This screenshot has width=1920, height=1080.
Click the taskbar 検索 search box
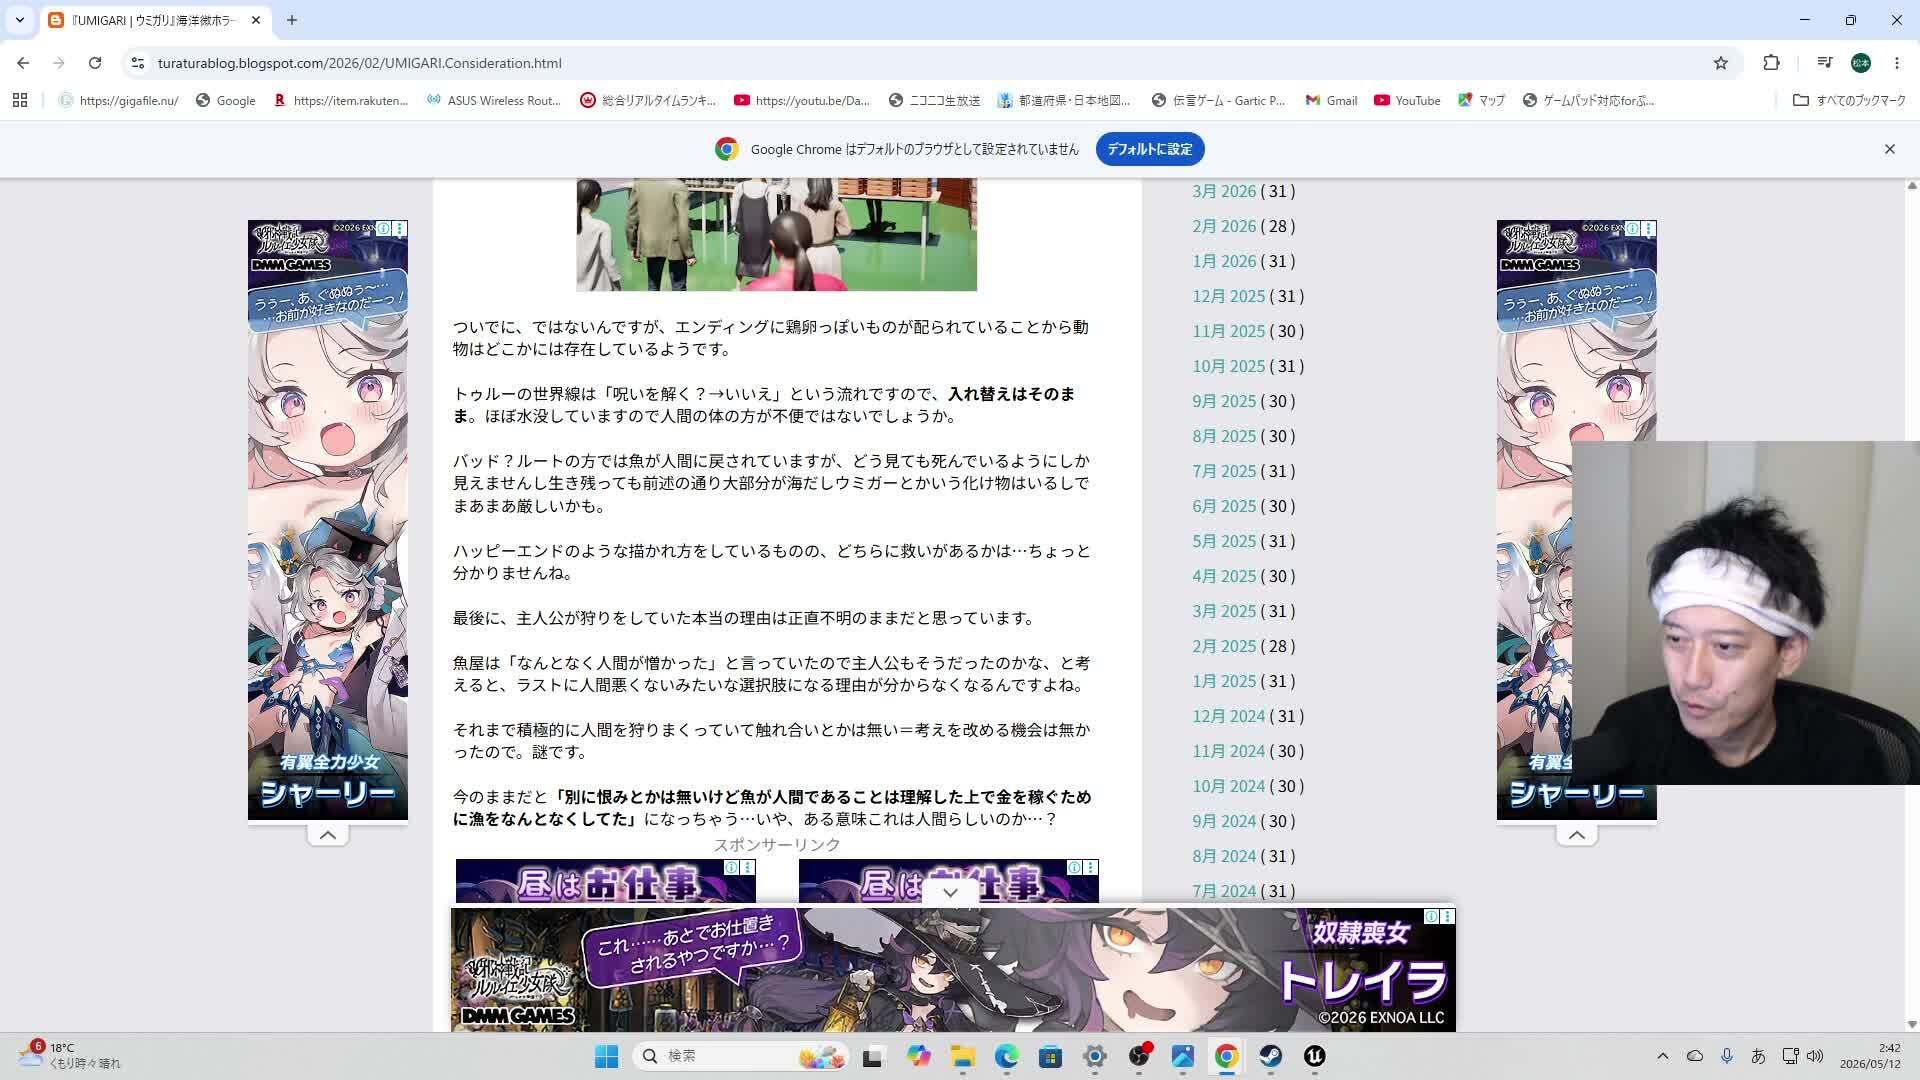pos(742,1056)
